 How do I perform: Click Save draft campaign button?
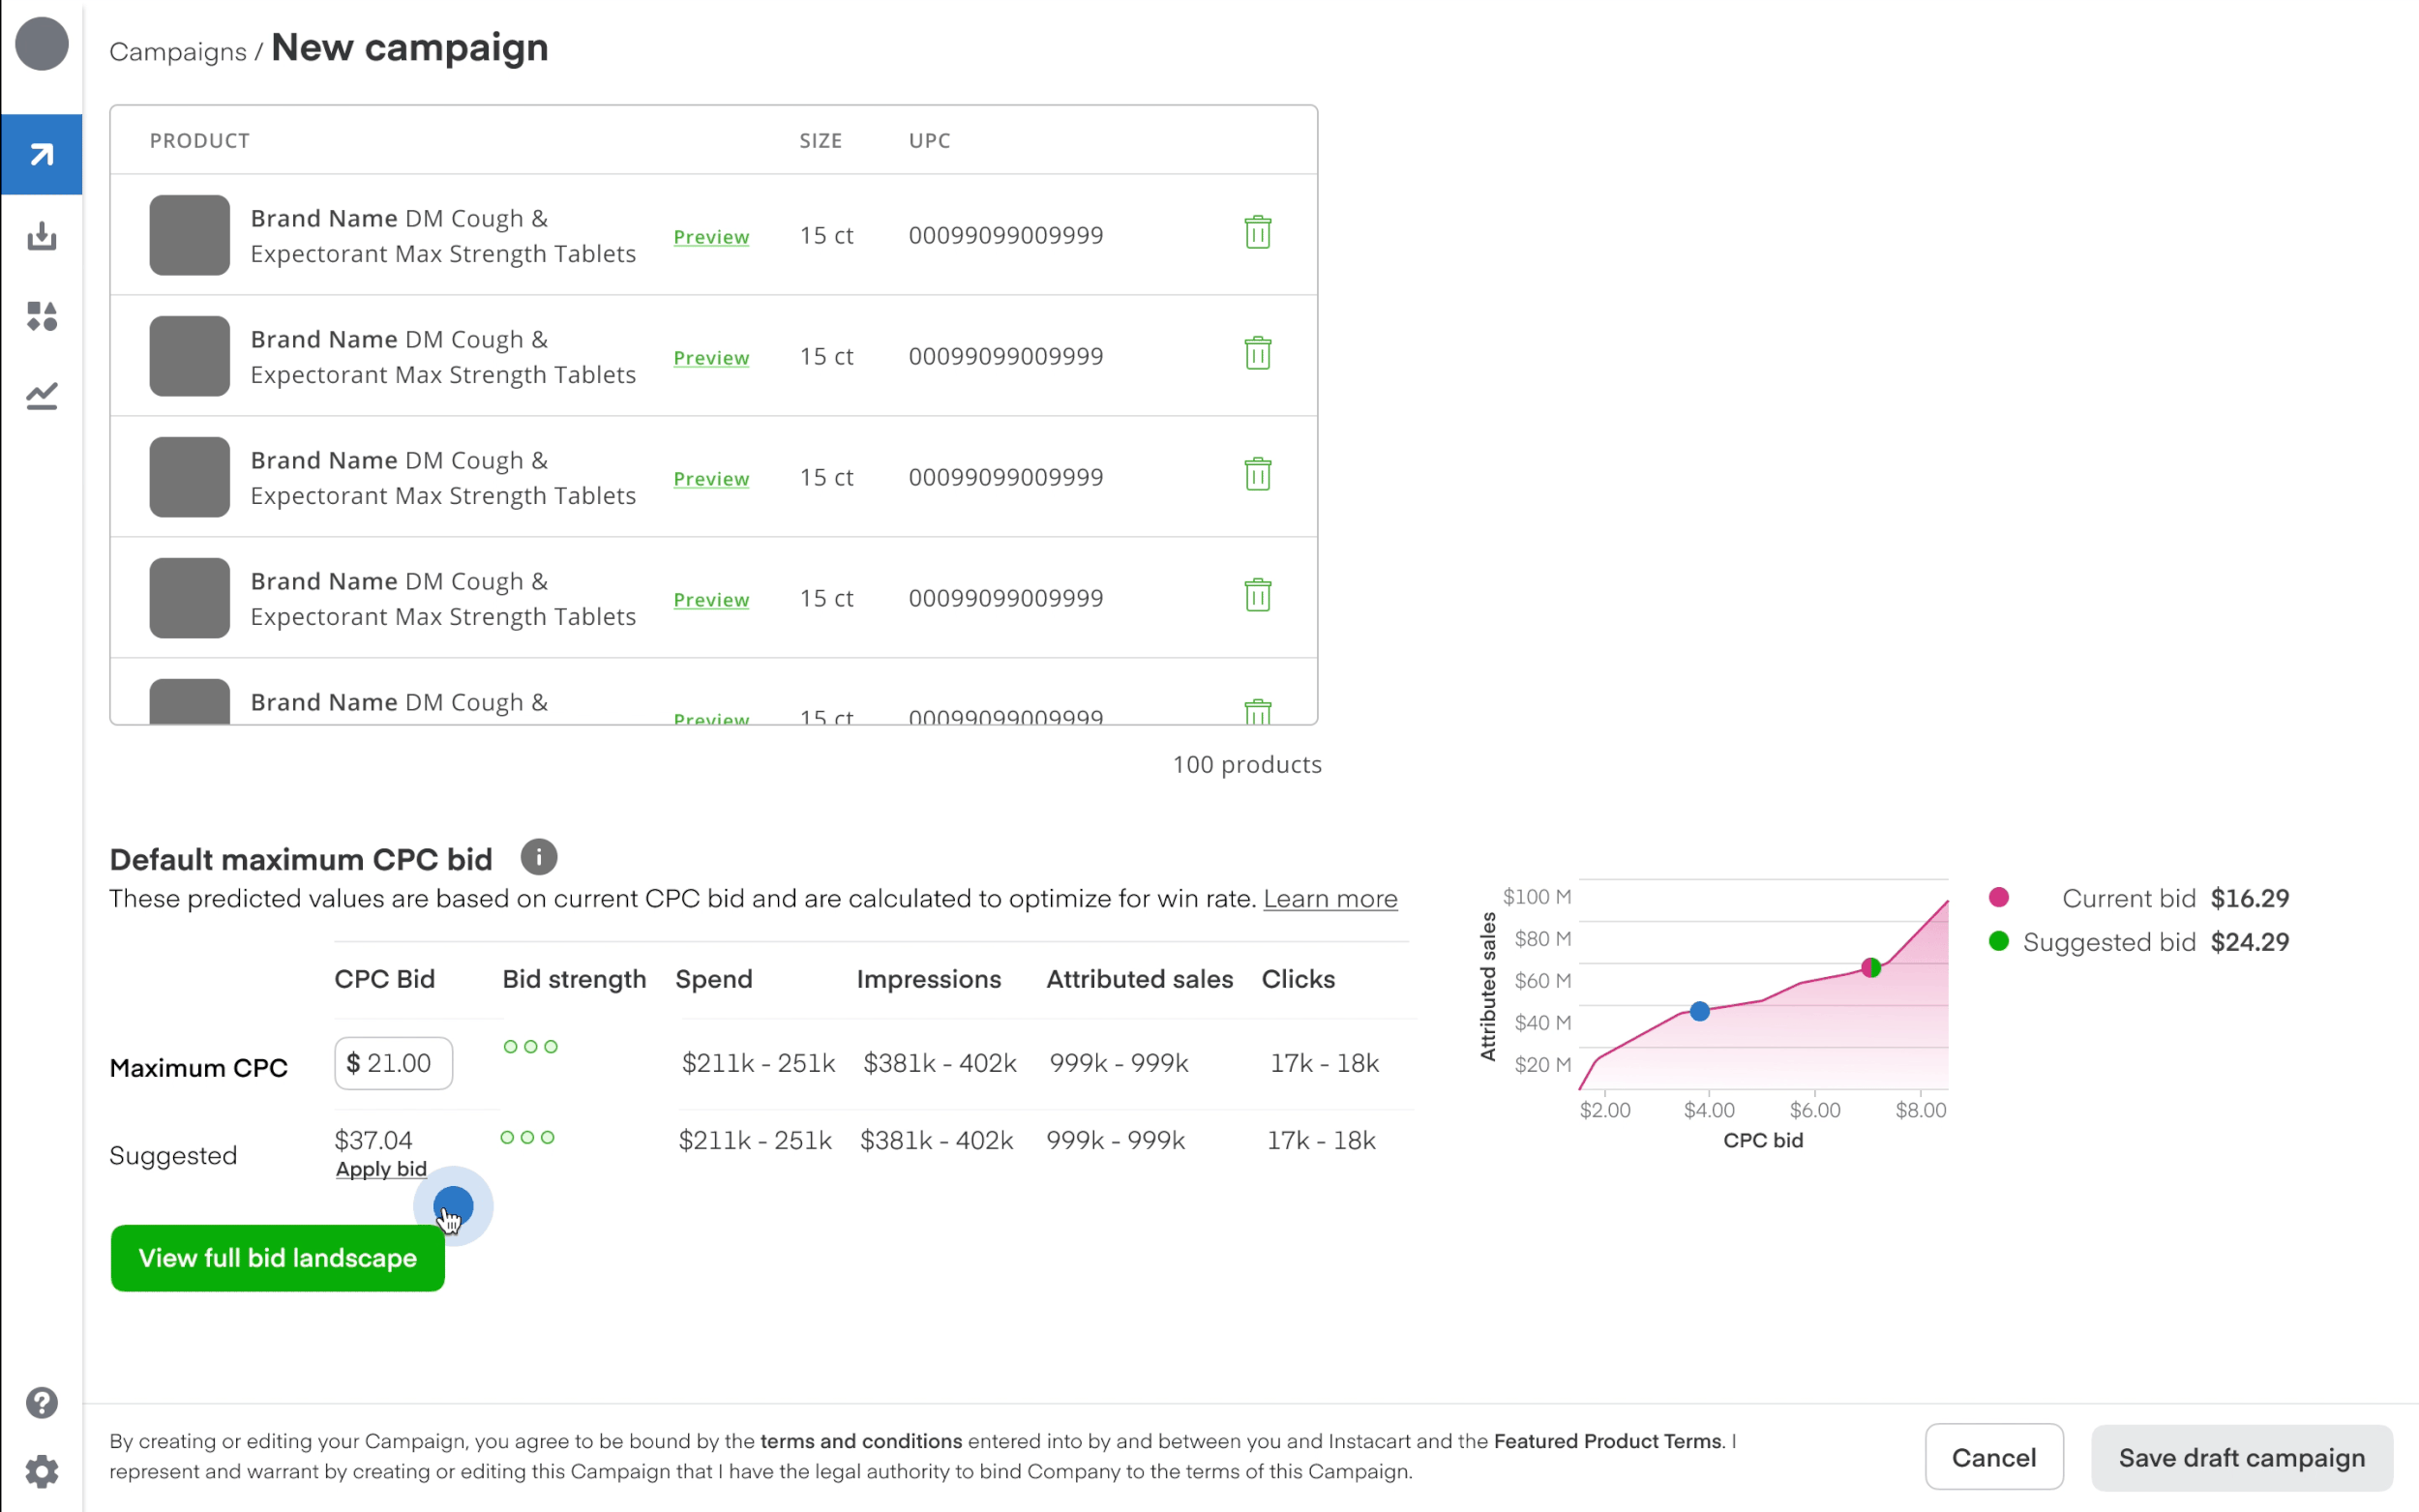(x=2240, y=1457)
